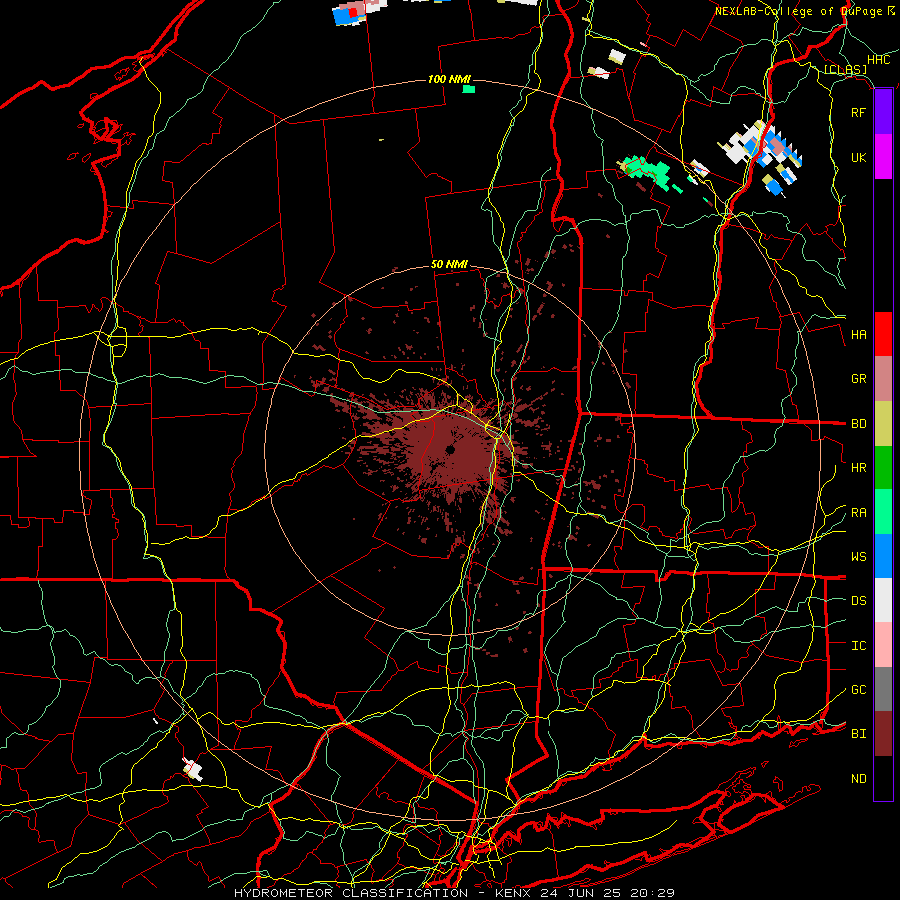
Task: Click the DS legend label
Action: (x=858, y=601)
